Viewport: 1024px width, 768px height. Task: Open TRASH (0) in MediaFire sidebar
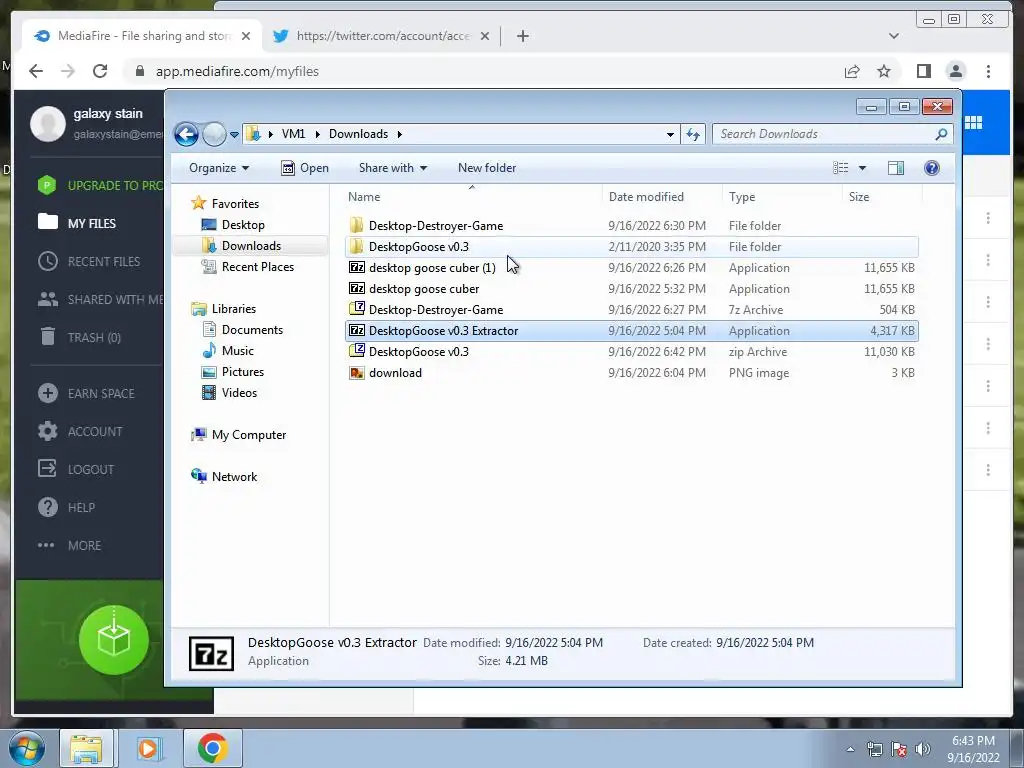pos(80,337)
